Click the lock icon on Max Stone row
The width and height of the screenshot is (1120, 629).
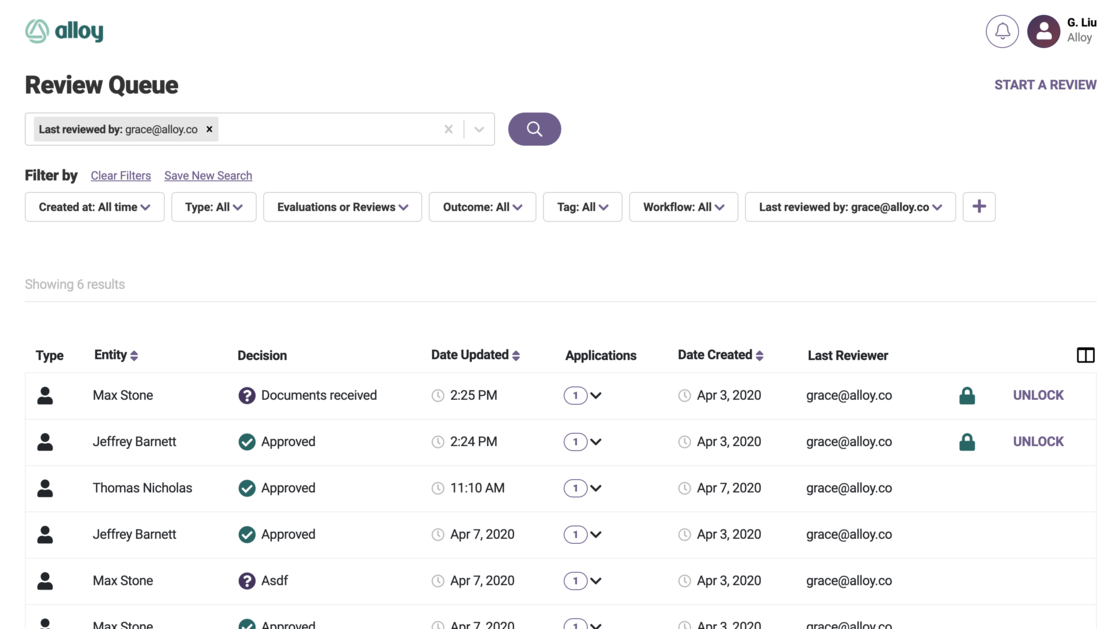pyautogui.click(x=967, y=395)
